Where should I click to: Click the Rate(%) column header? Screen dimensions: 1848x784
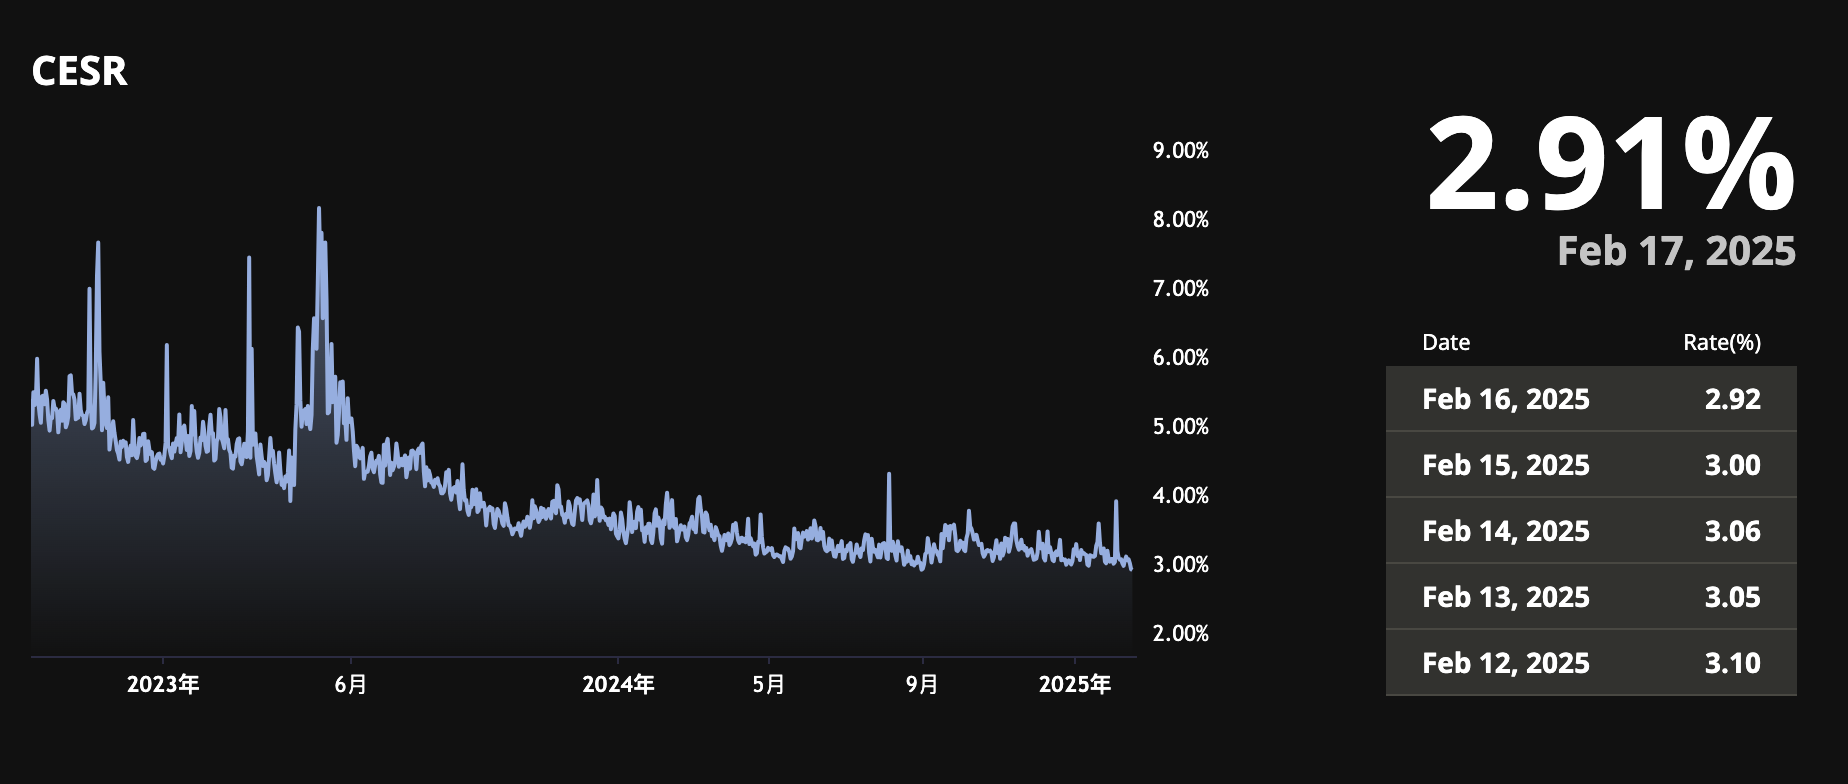(1721, 342)
